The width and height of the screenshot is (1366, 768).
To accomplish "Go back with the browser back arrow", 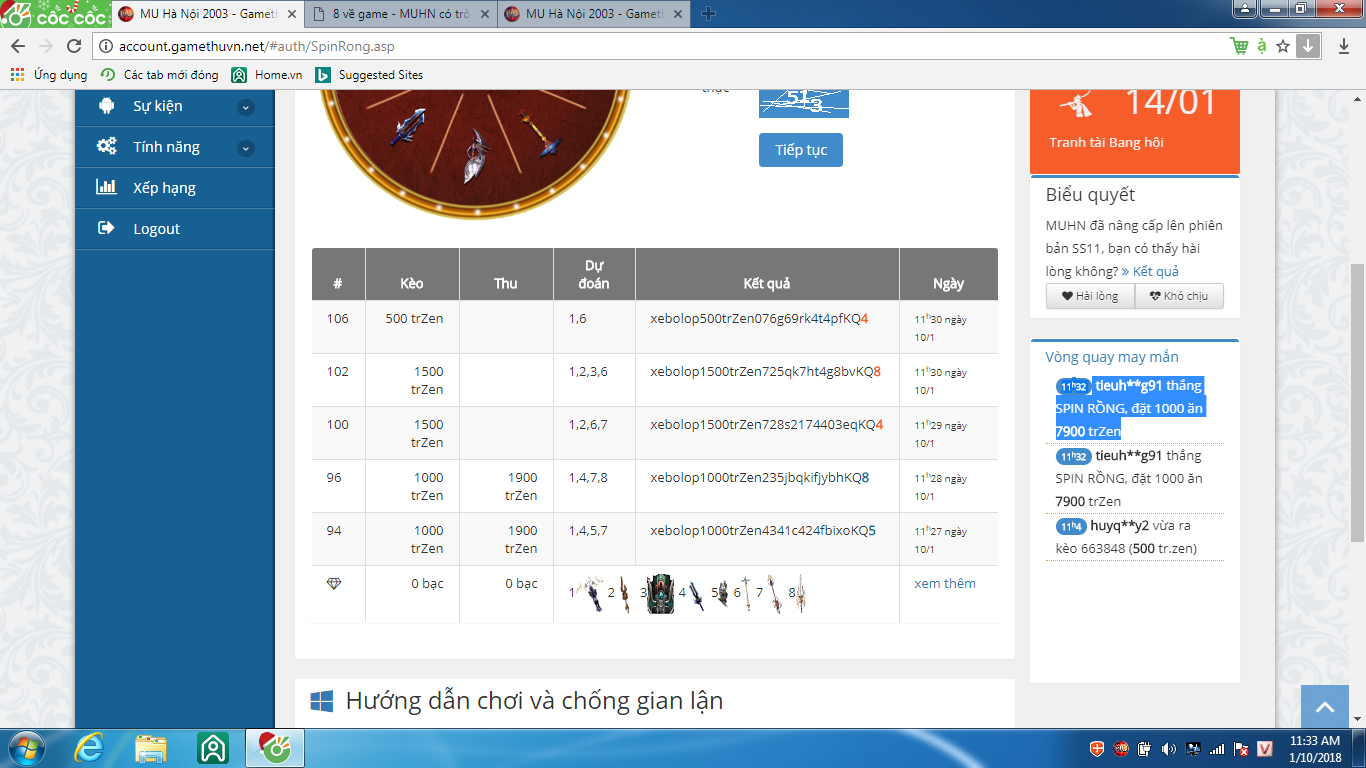I will click(x=18, y=46).
